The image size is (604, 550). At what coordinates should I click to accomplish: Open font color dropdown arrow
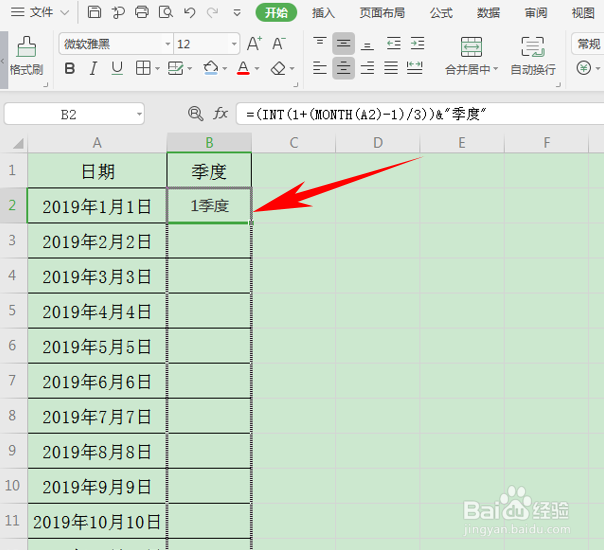tap(257, 69)
